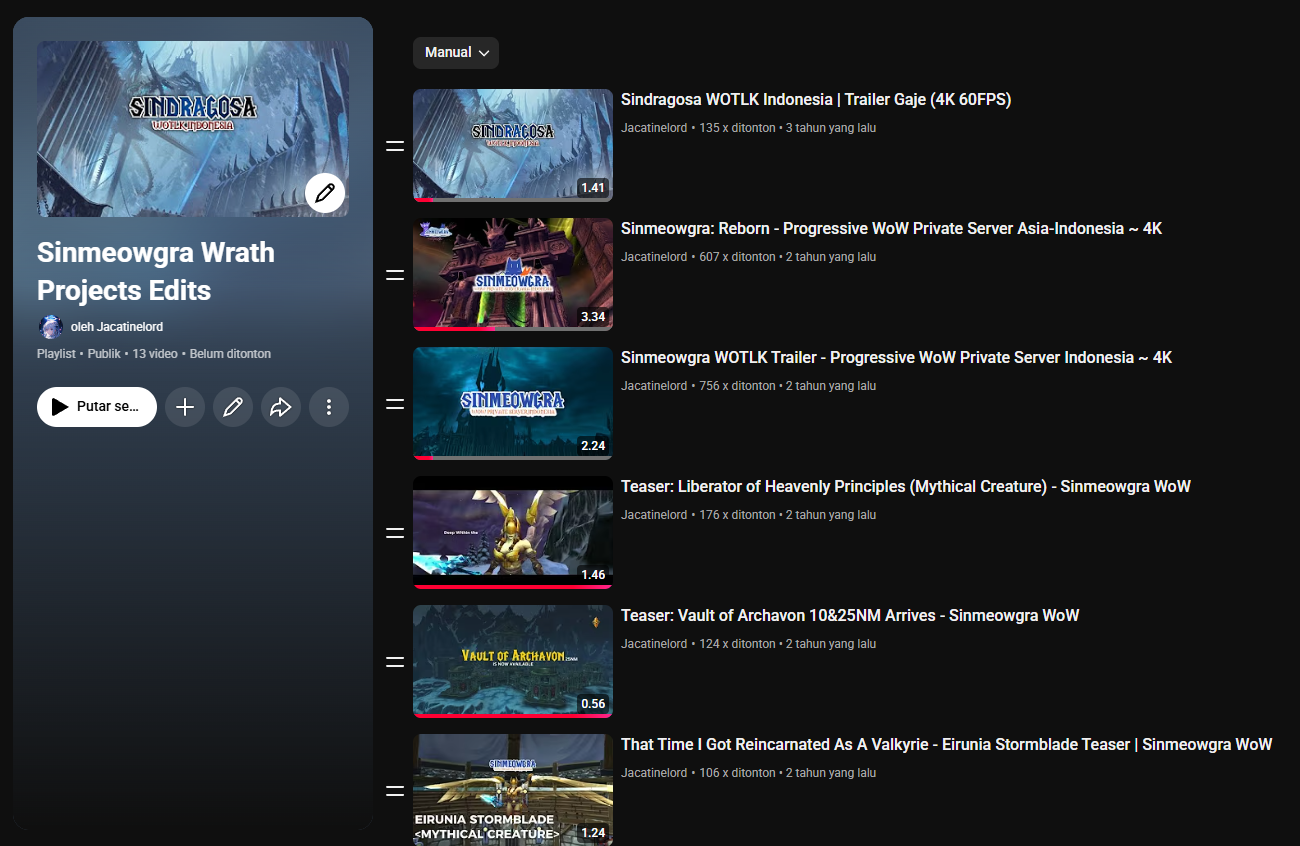This screenshot has width=1300, height=846.
Task: Click the 106 x ditonton view count
Action: pos(737,773)
